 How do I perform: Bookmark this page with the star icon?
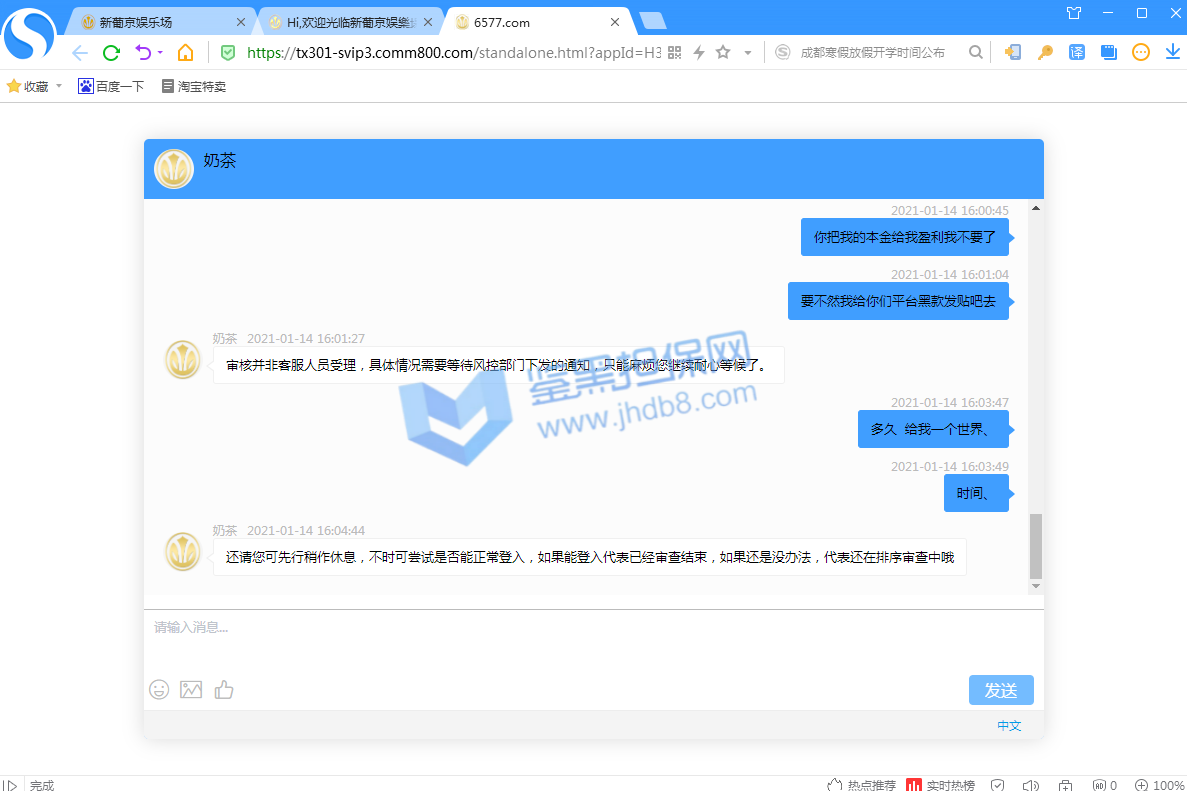pos(723,53)
